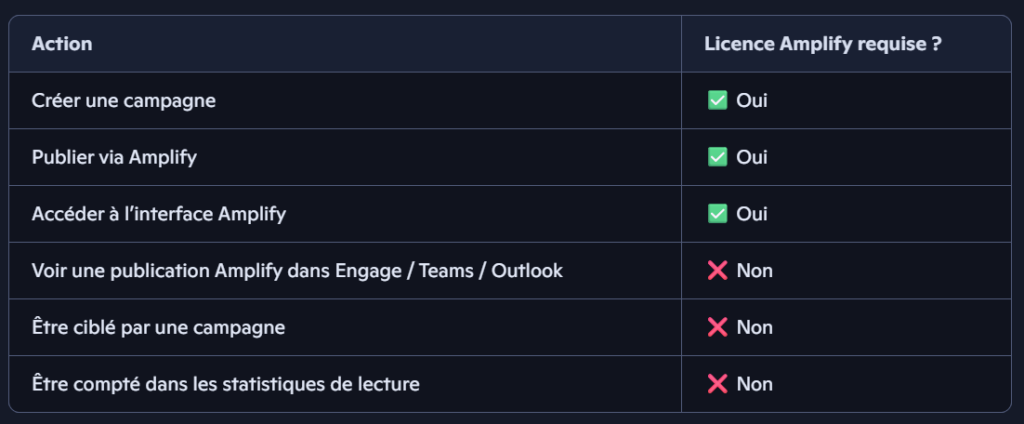This screenshot has width=1024, height=424.
Task: Click the green checkmark in Publier via Amplify row
Action: [x=717, y=157]
